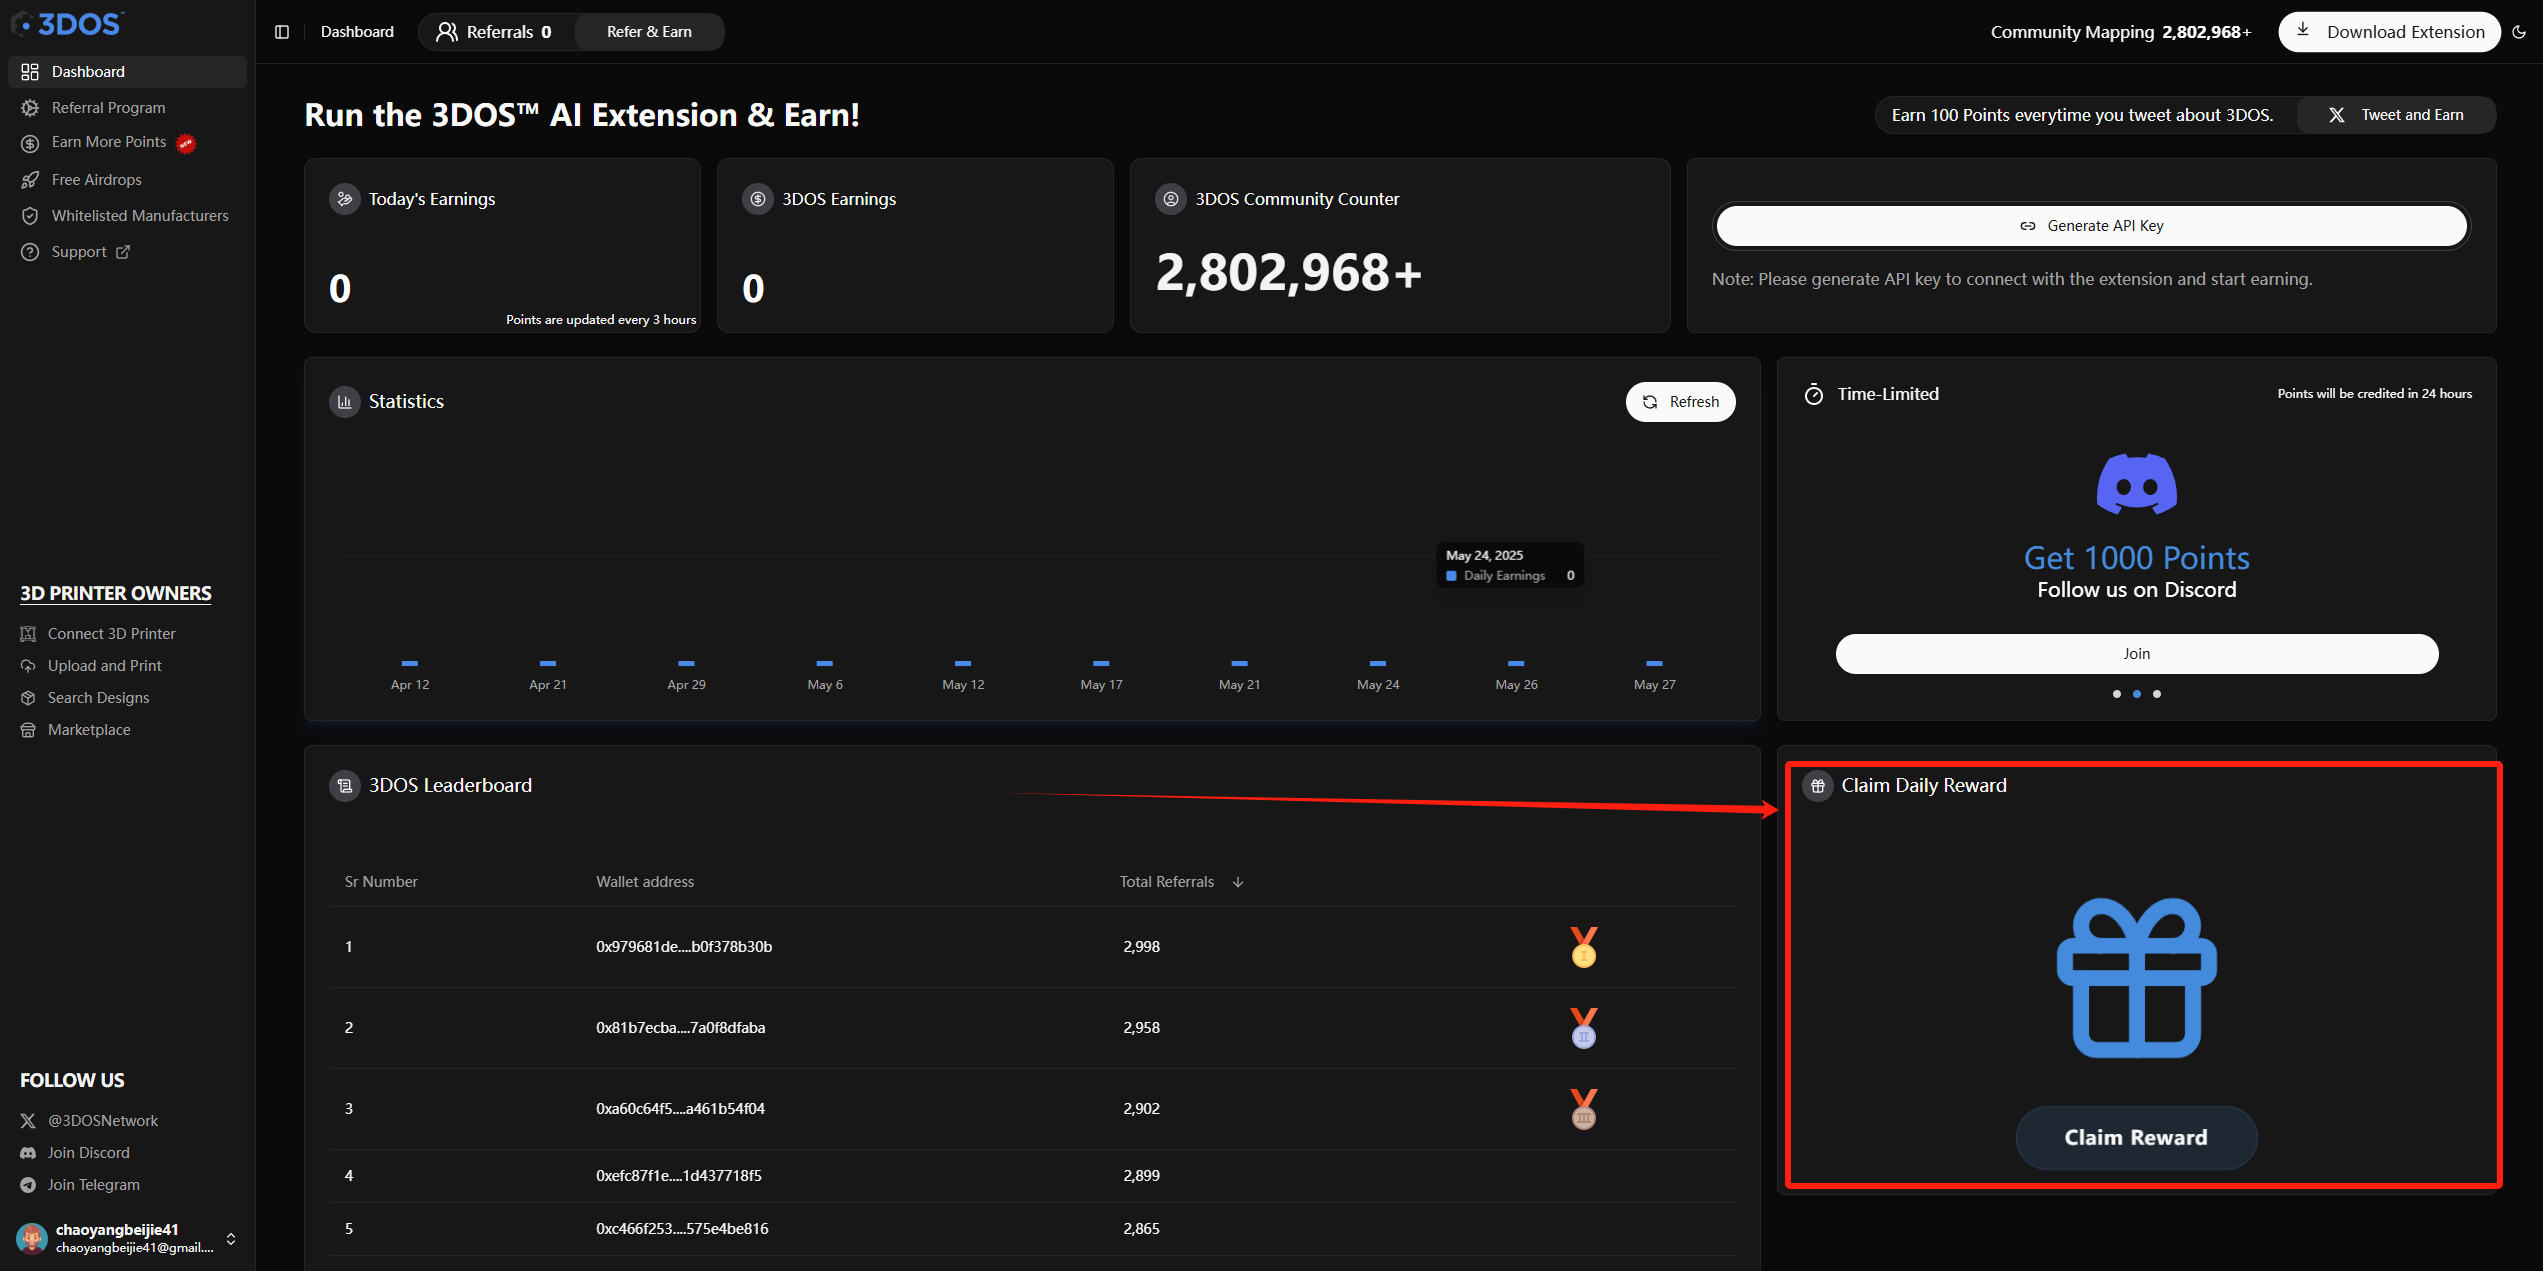Viewport: 2543px width, 1271px height.
Task: Select the third carousel dot
Action: pos(2157,694)
